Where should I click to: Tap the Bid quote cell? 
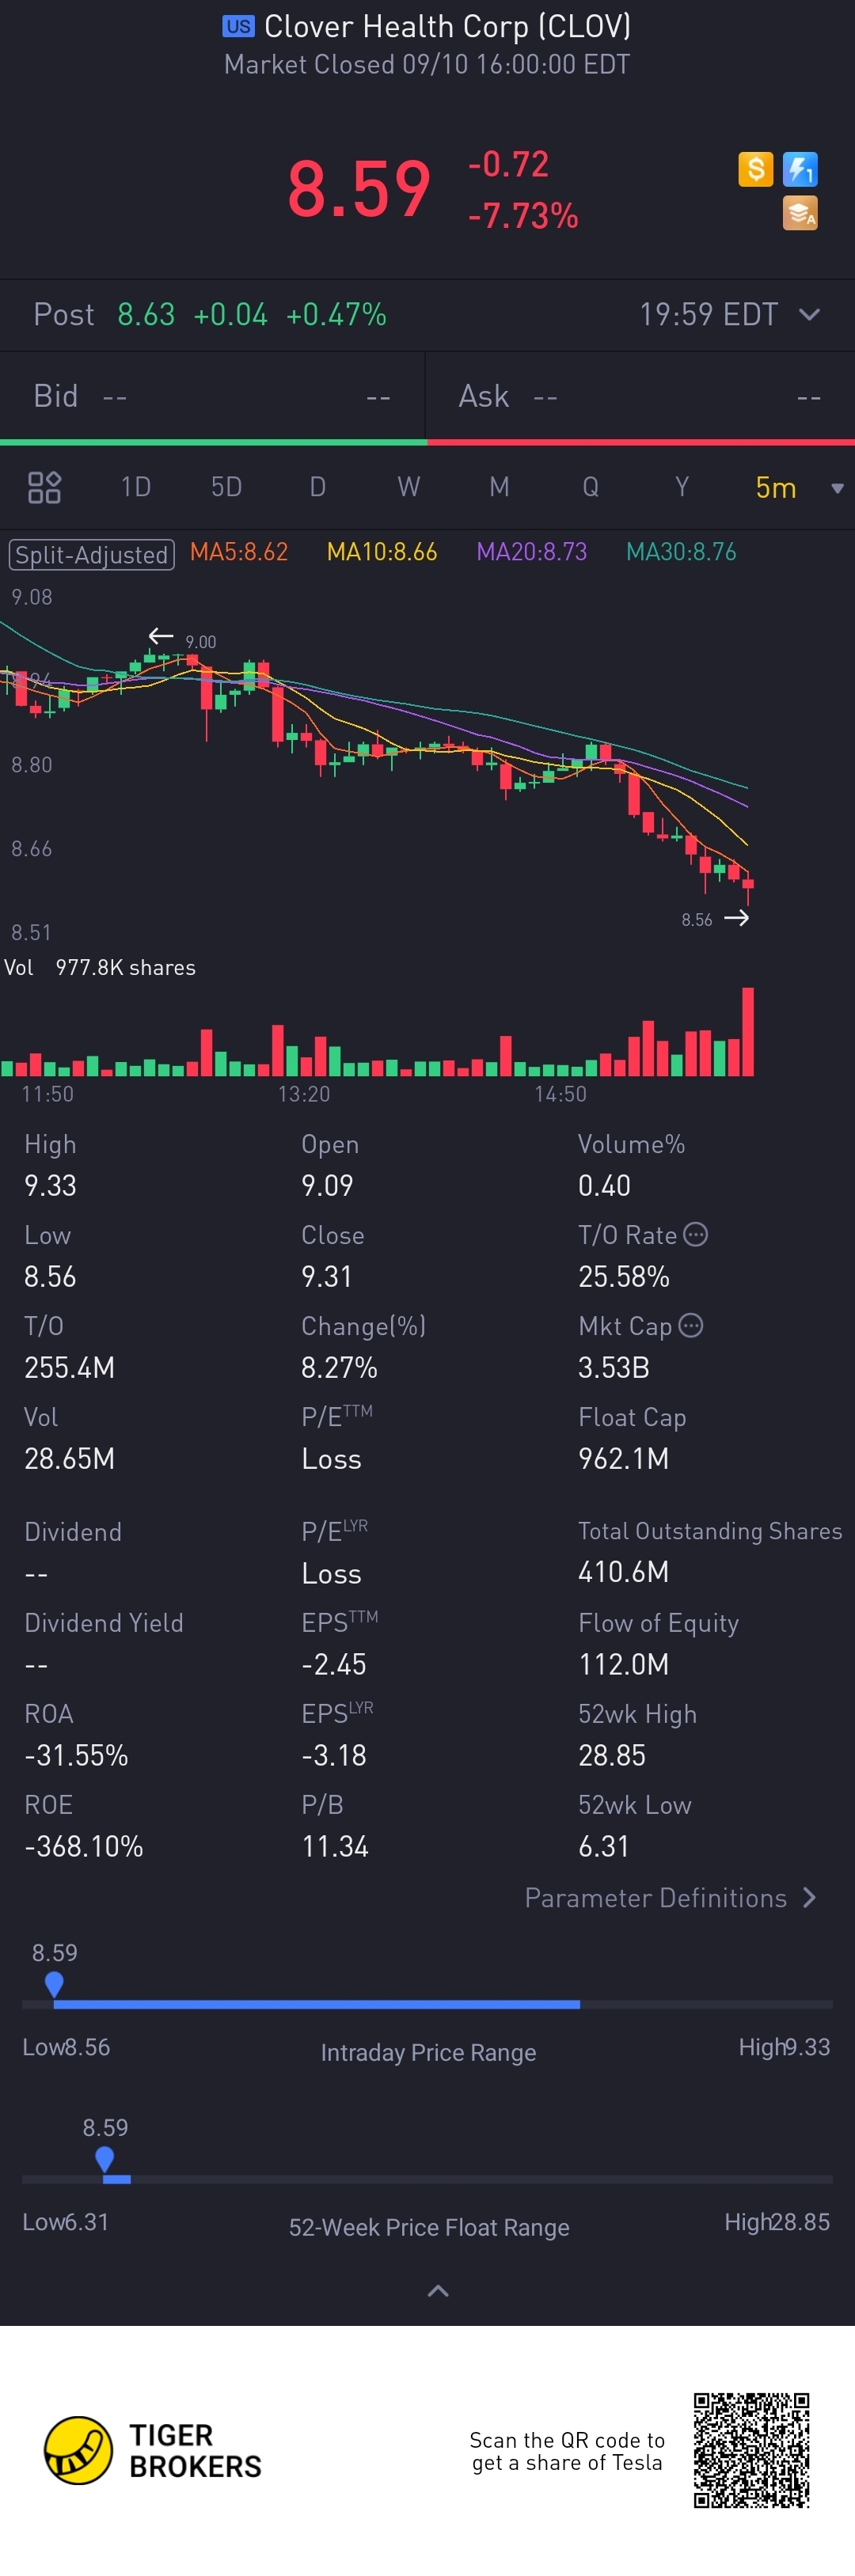point(212,396)
